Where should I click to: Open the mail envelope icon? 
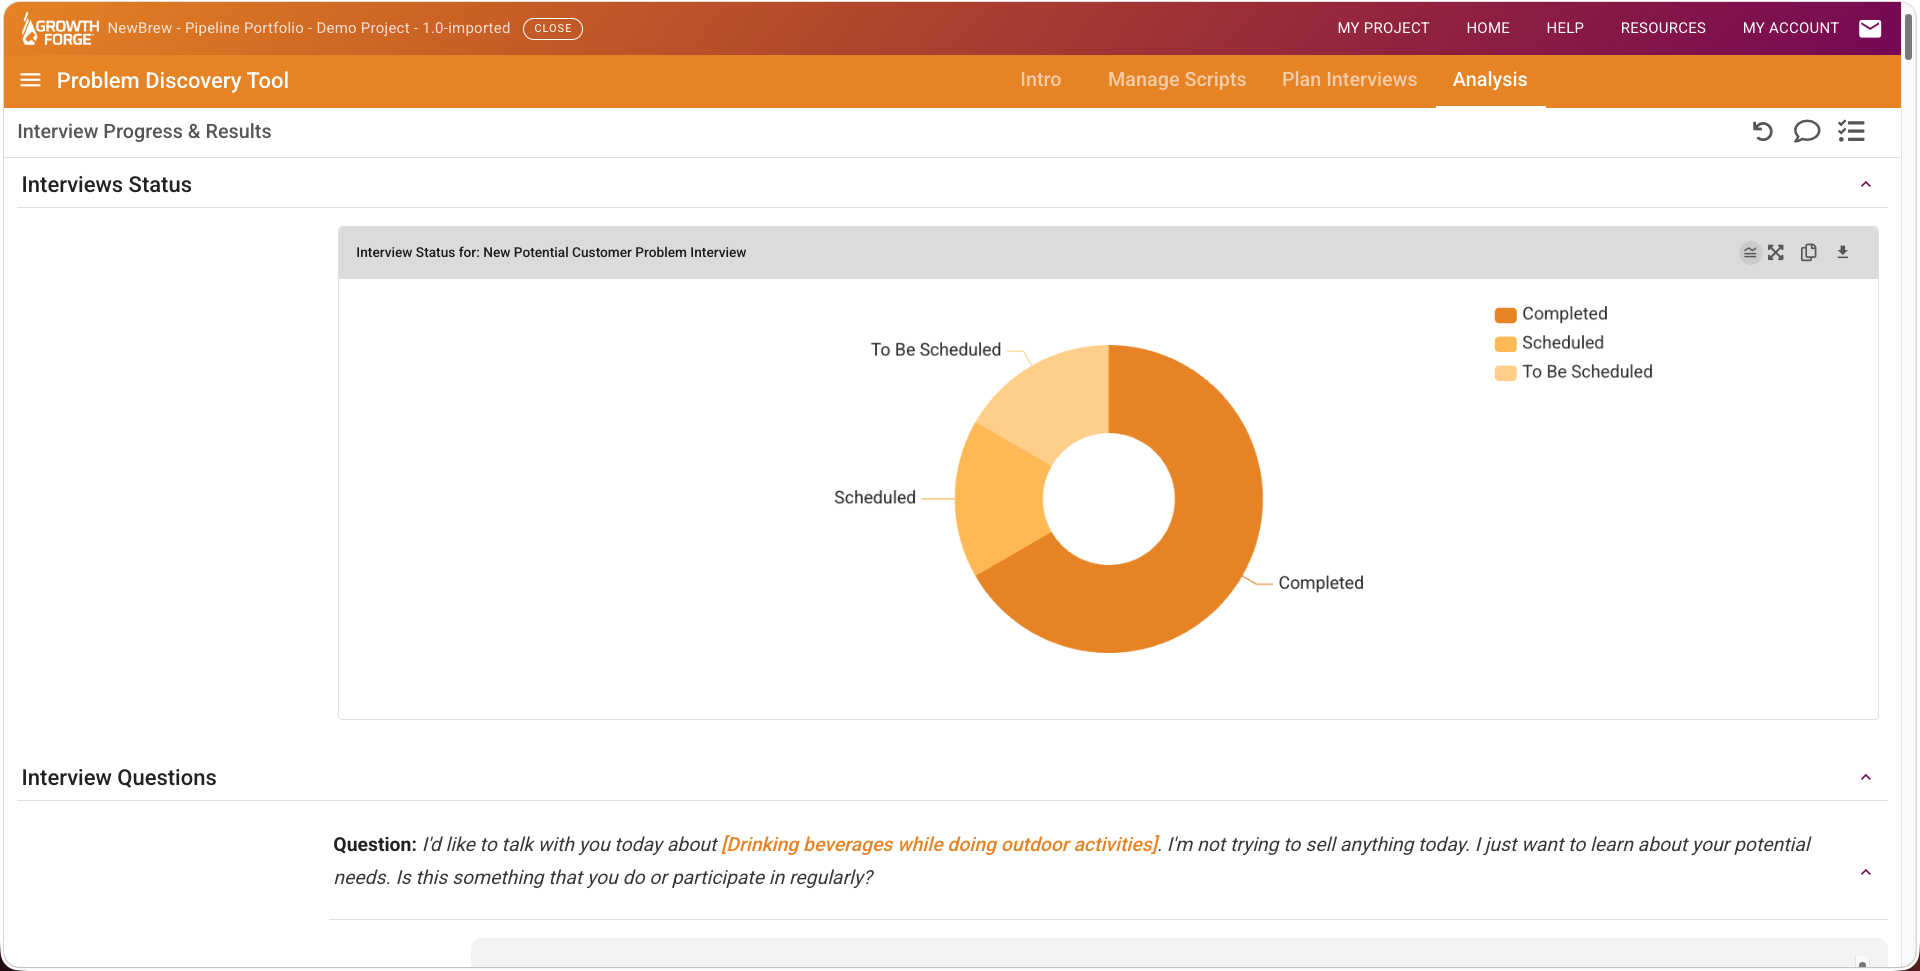1870,28
